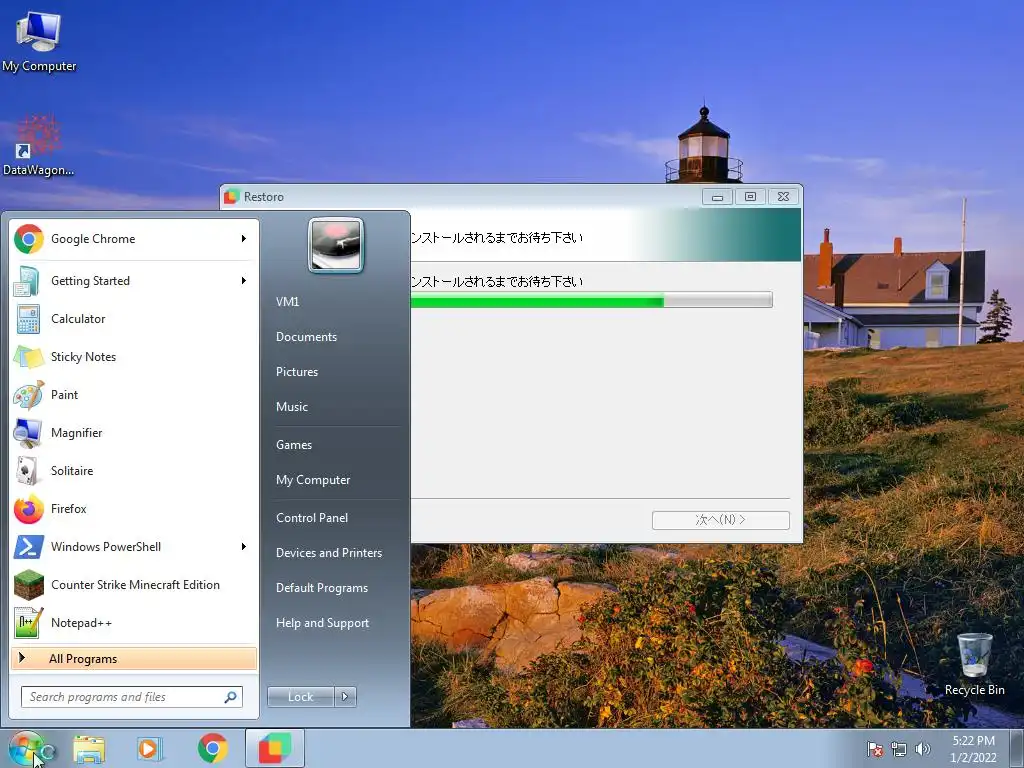This screenshot has height=768, width=1024.
Task: Expand All Programs list
Action: click(134, 658)
